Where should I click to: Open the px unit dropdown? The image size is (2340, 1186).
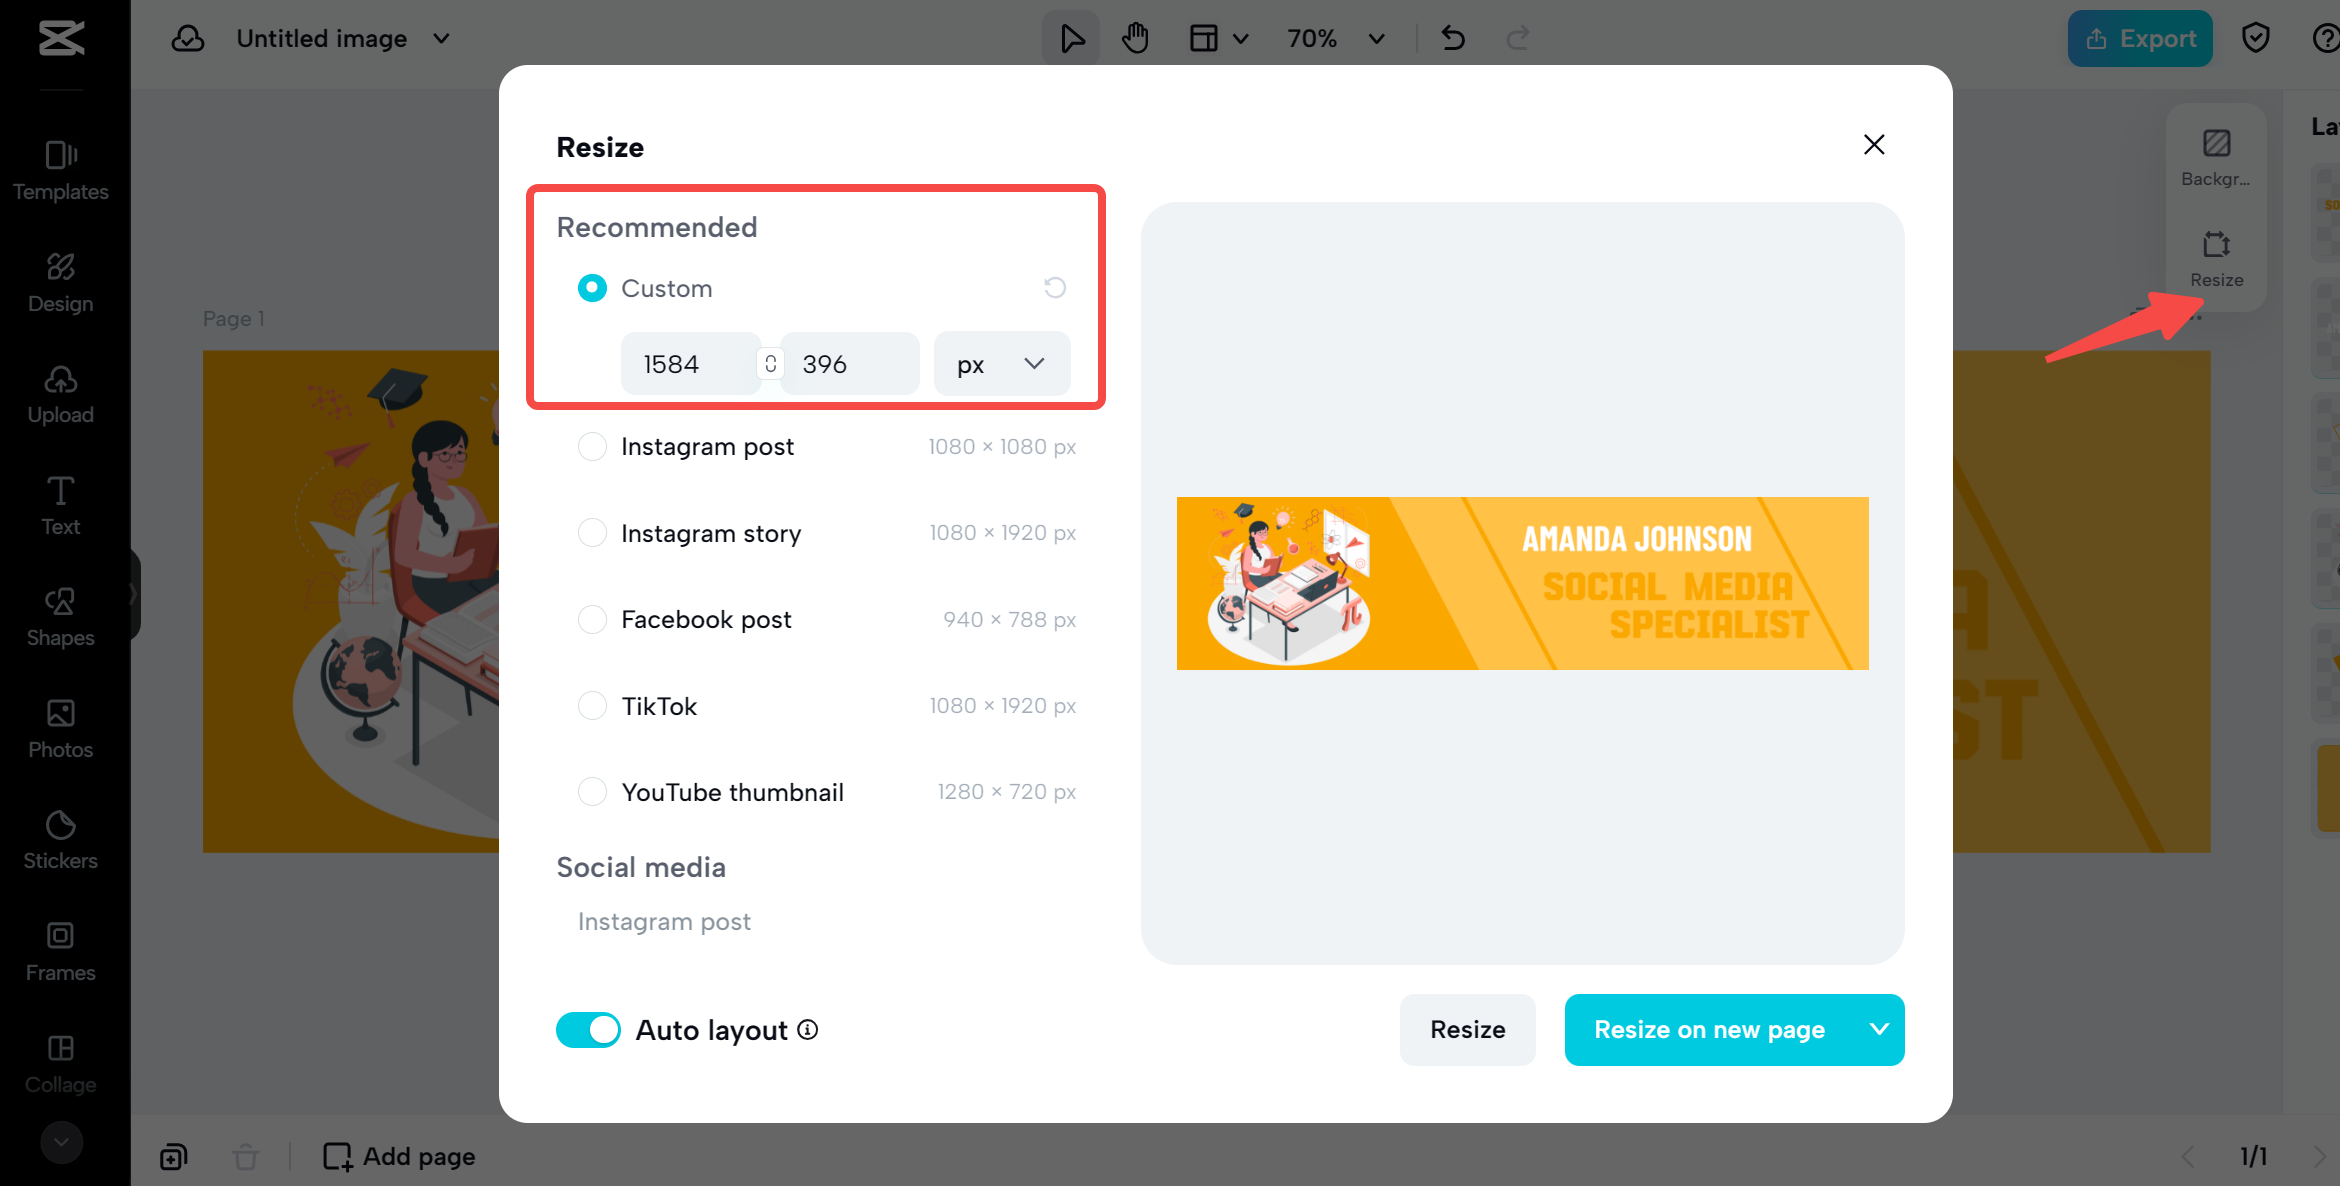(1000, 363)
